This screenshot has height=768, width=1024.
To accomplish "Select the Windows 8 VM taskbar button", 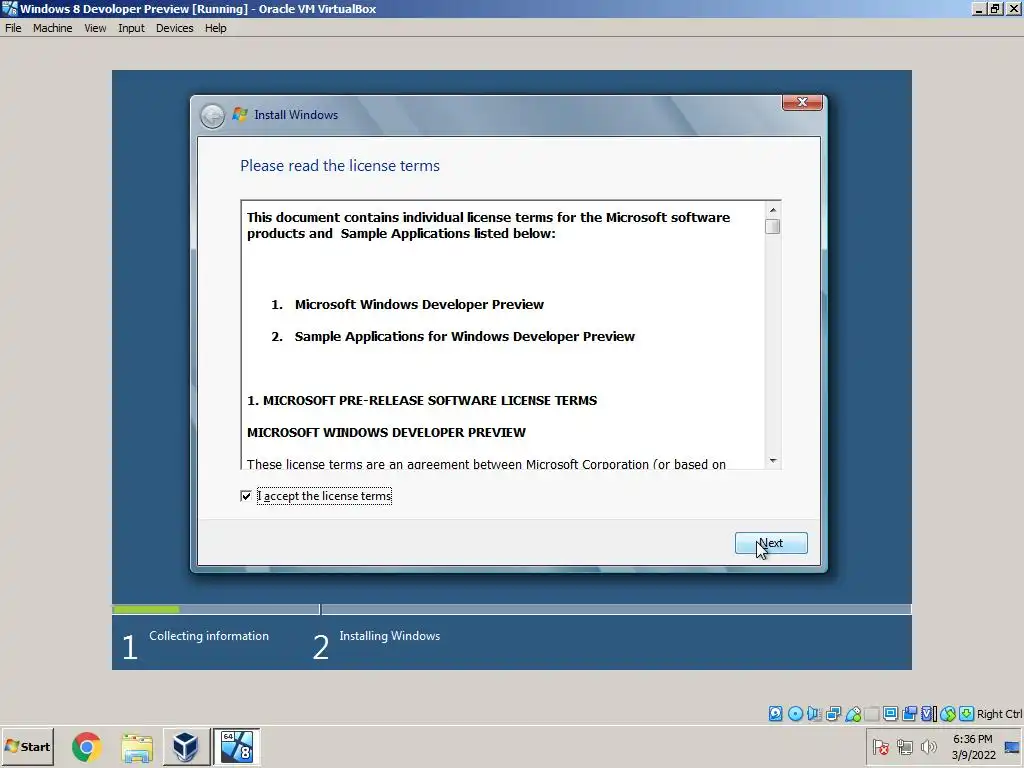I will 236,746.
